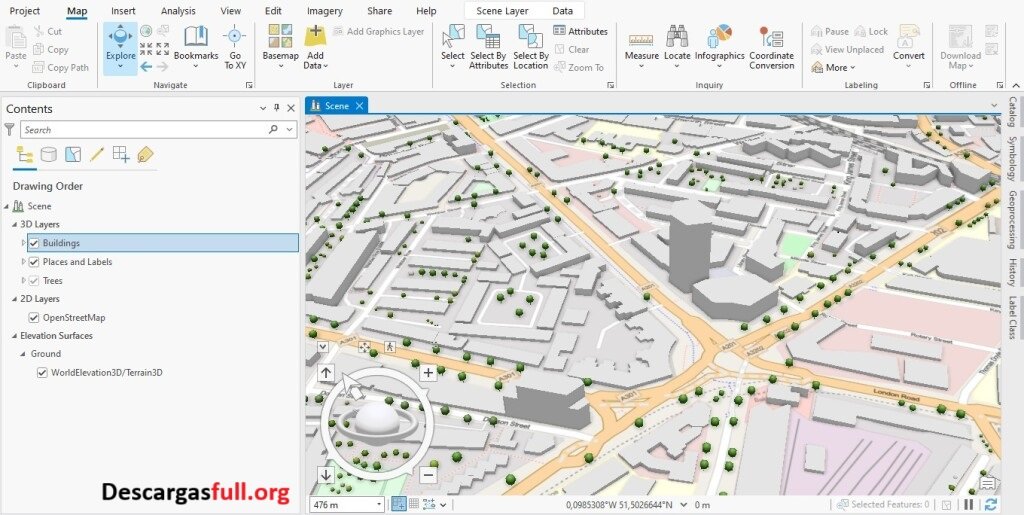Open the scale dropdown showing 476 m
Image resolution: width=1024 pixels, height=515 pixels.
379,505
